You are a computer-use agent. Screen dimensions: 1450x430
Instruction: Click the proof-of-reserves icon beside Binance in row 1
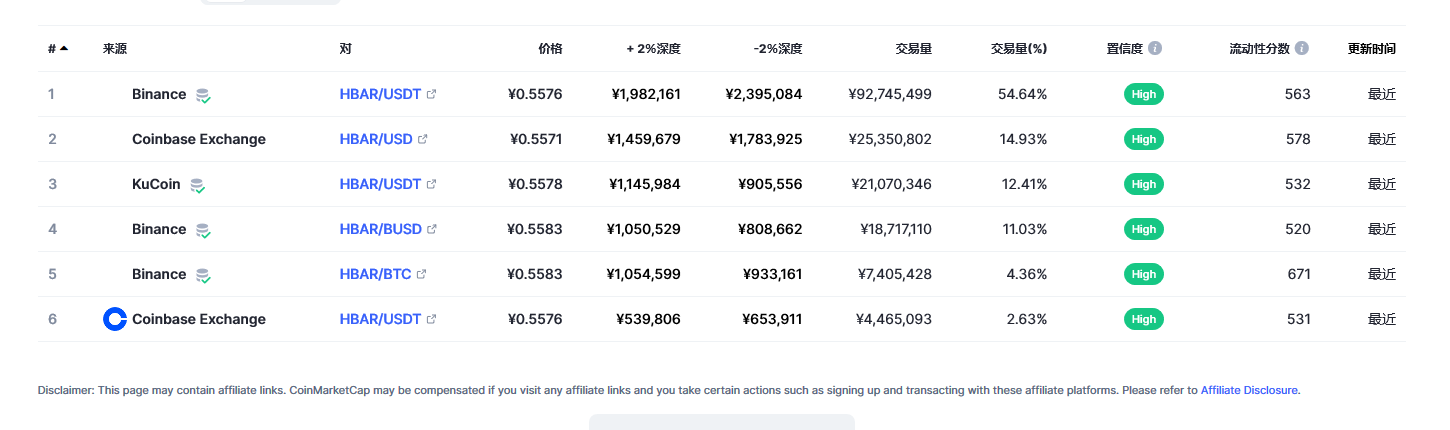click(x=203, y=95)
